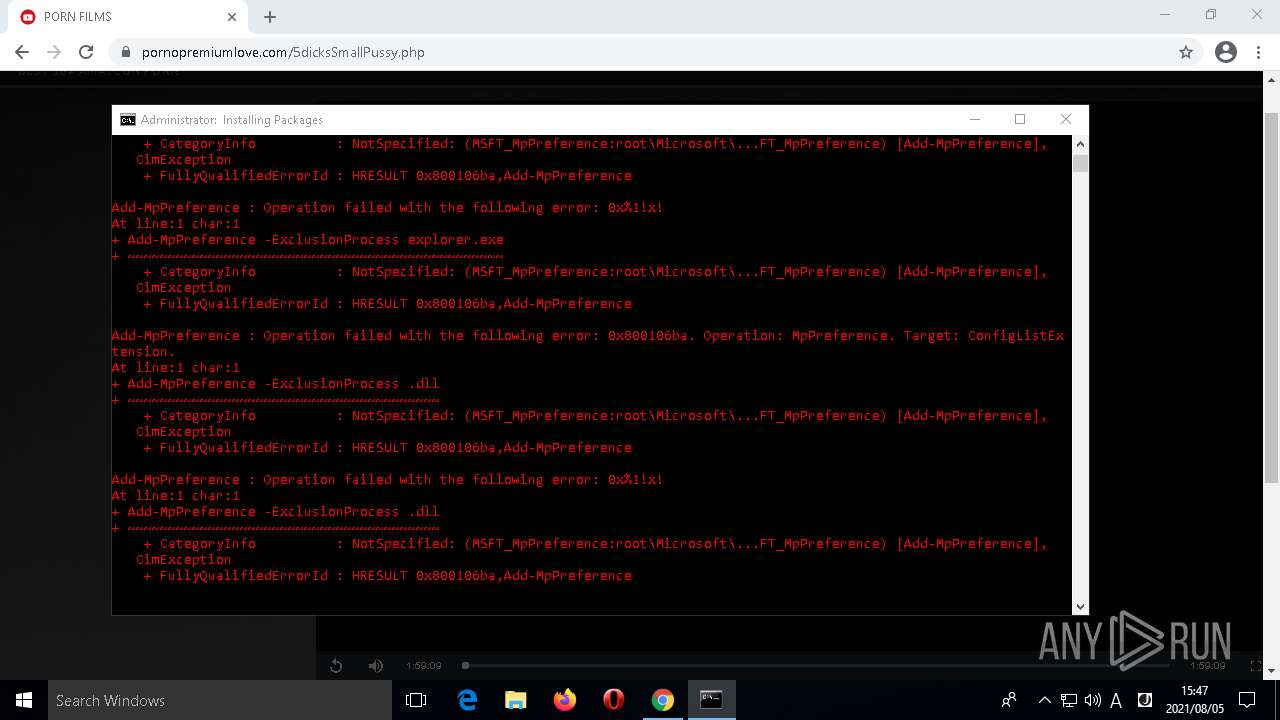Viewport: 1280px width, 720px height.
Task: Open the Chrome profile avatar menu
Action: [1226, 52]
